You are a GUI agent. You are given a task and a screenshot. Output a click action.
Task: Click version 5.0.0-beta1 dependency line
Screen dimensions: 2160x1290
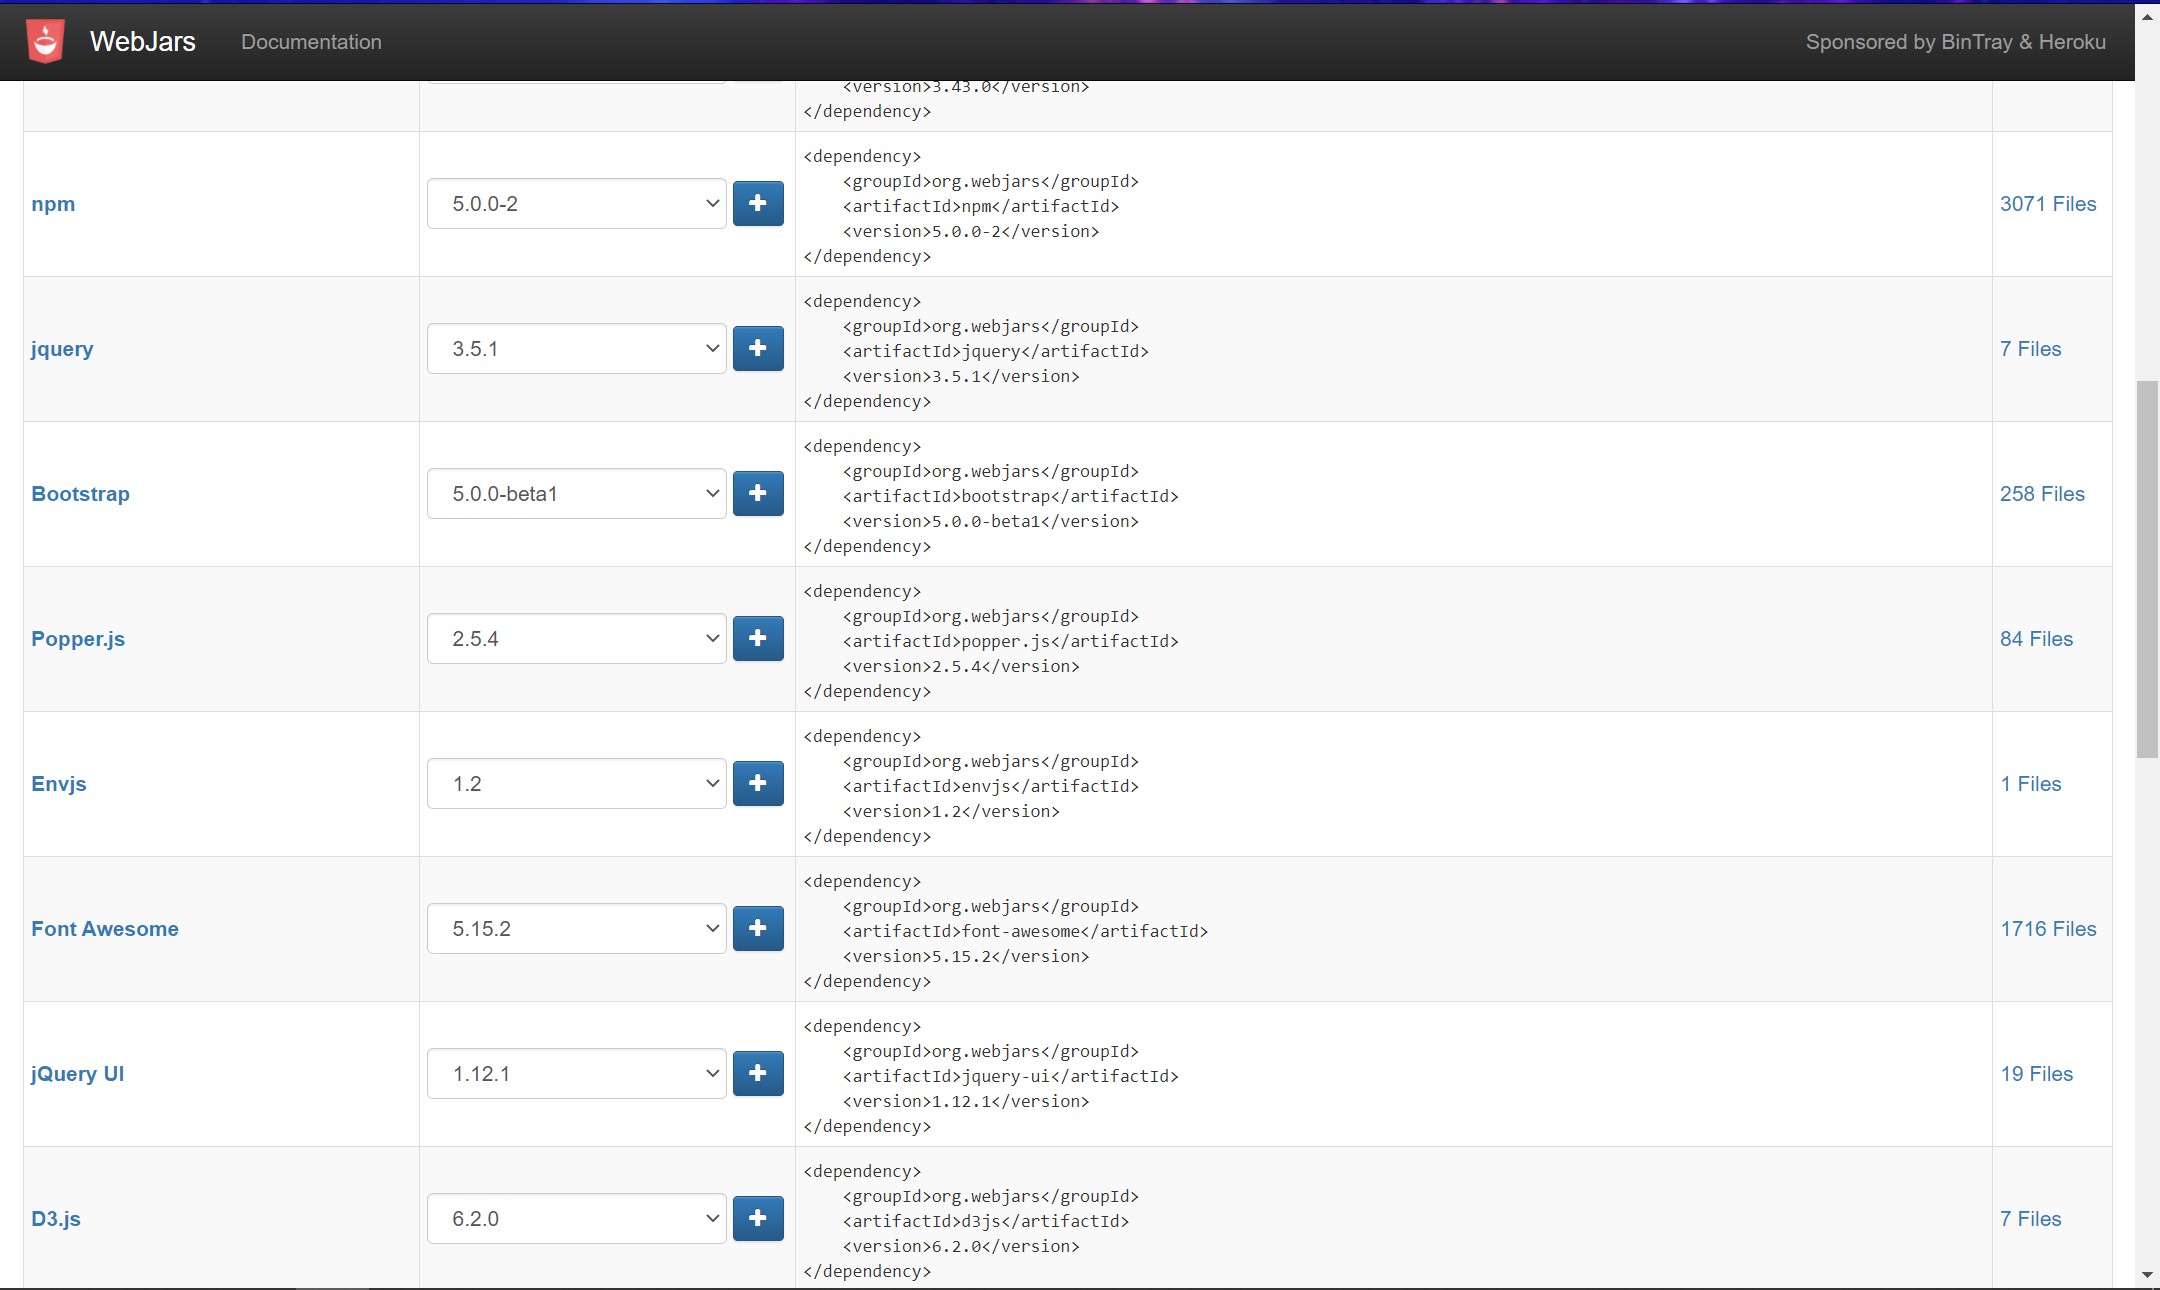coord(991,521)
